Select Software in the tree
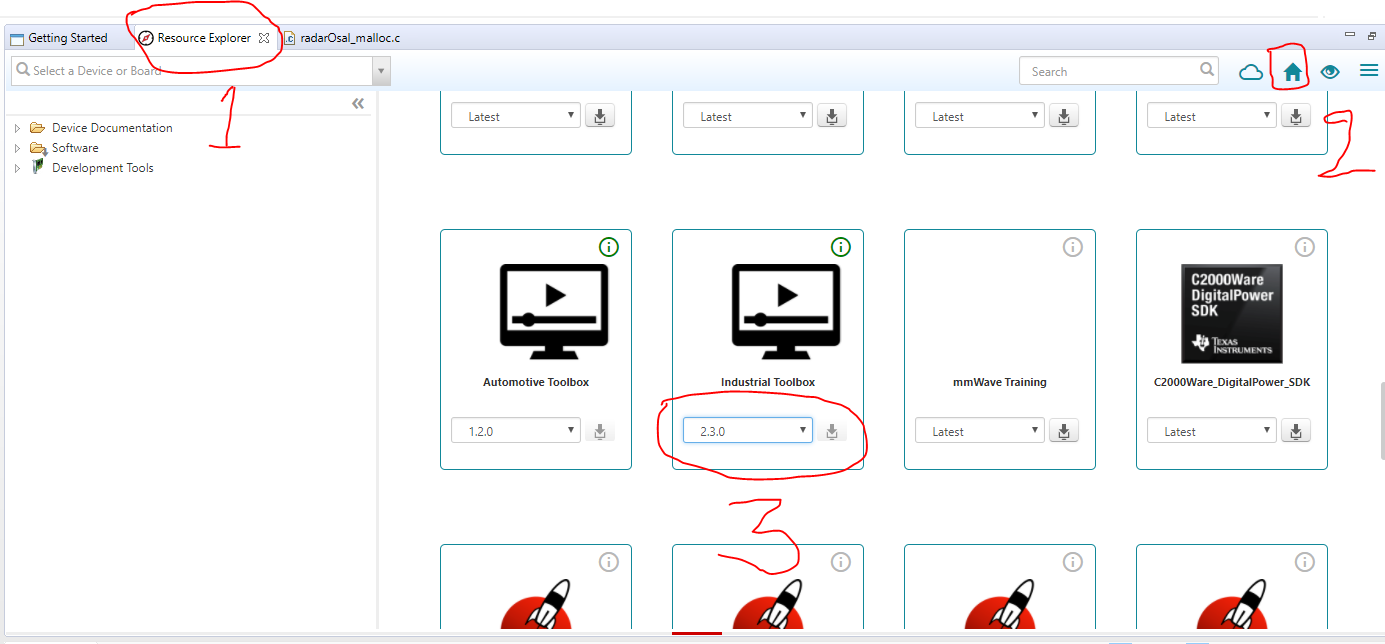1385x644 pixels. 75,148
